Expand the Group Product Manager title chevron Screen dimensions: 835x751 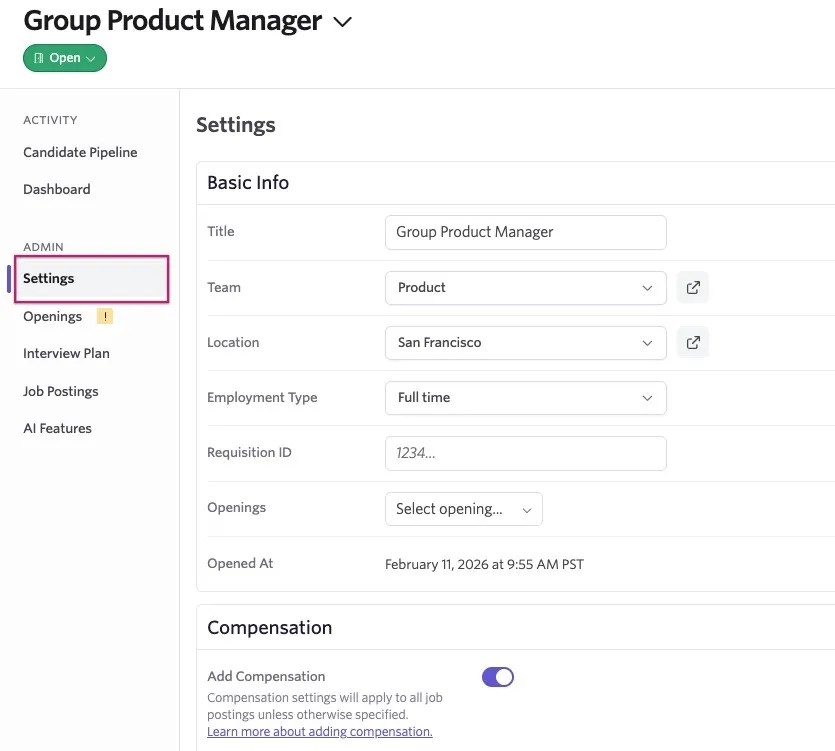tap(342, 22)
